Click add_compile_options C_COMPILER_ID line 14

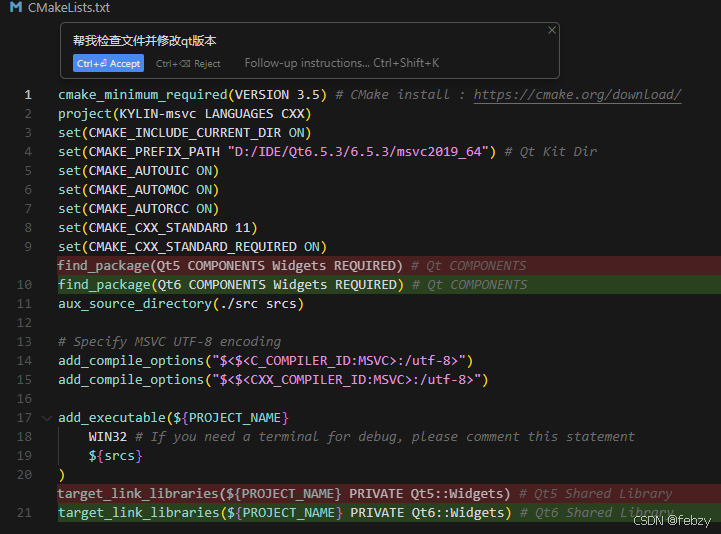[265, 361]
